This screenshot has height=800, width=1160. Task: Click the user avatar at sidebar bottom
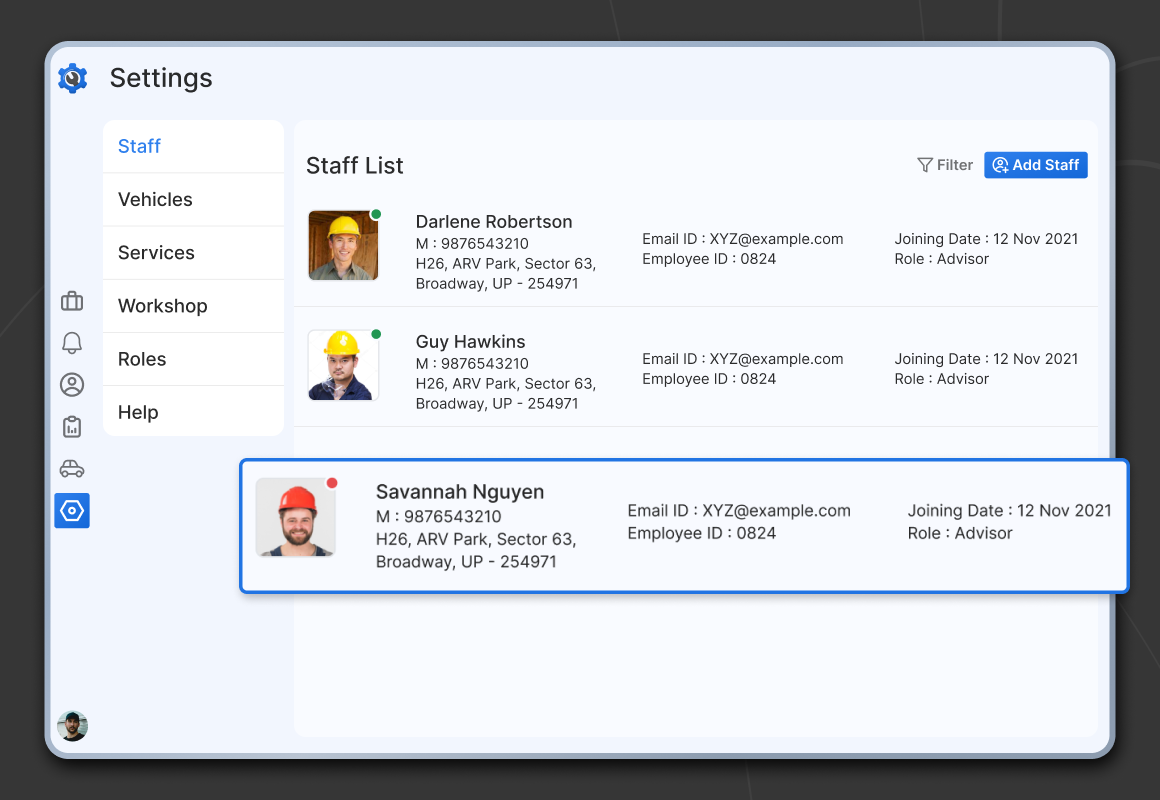pos(72,726)
